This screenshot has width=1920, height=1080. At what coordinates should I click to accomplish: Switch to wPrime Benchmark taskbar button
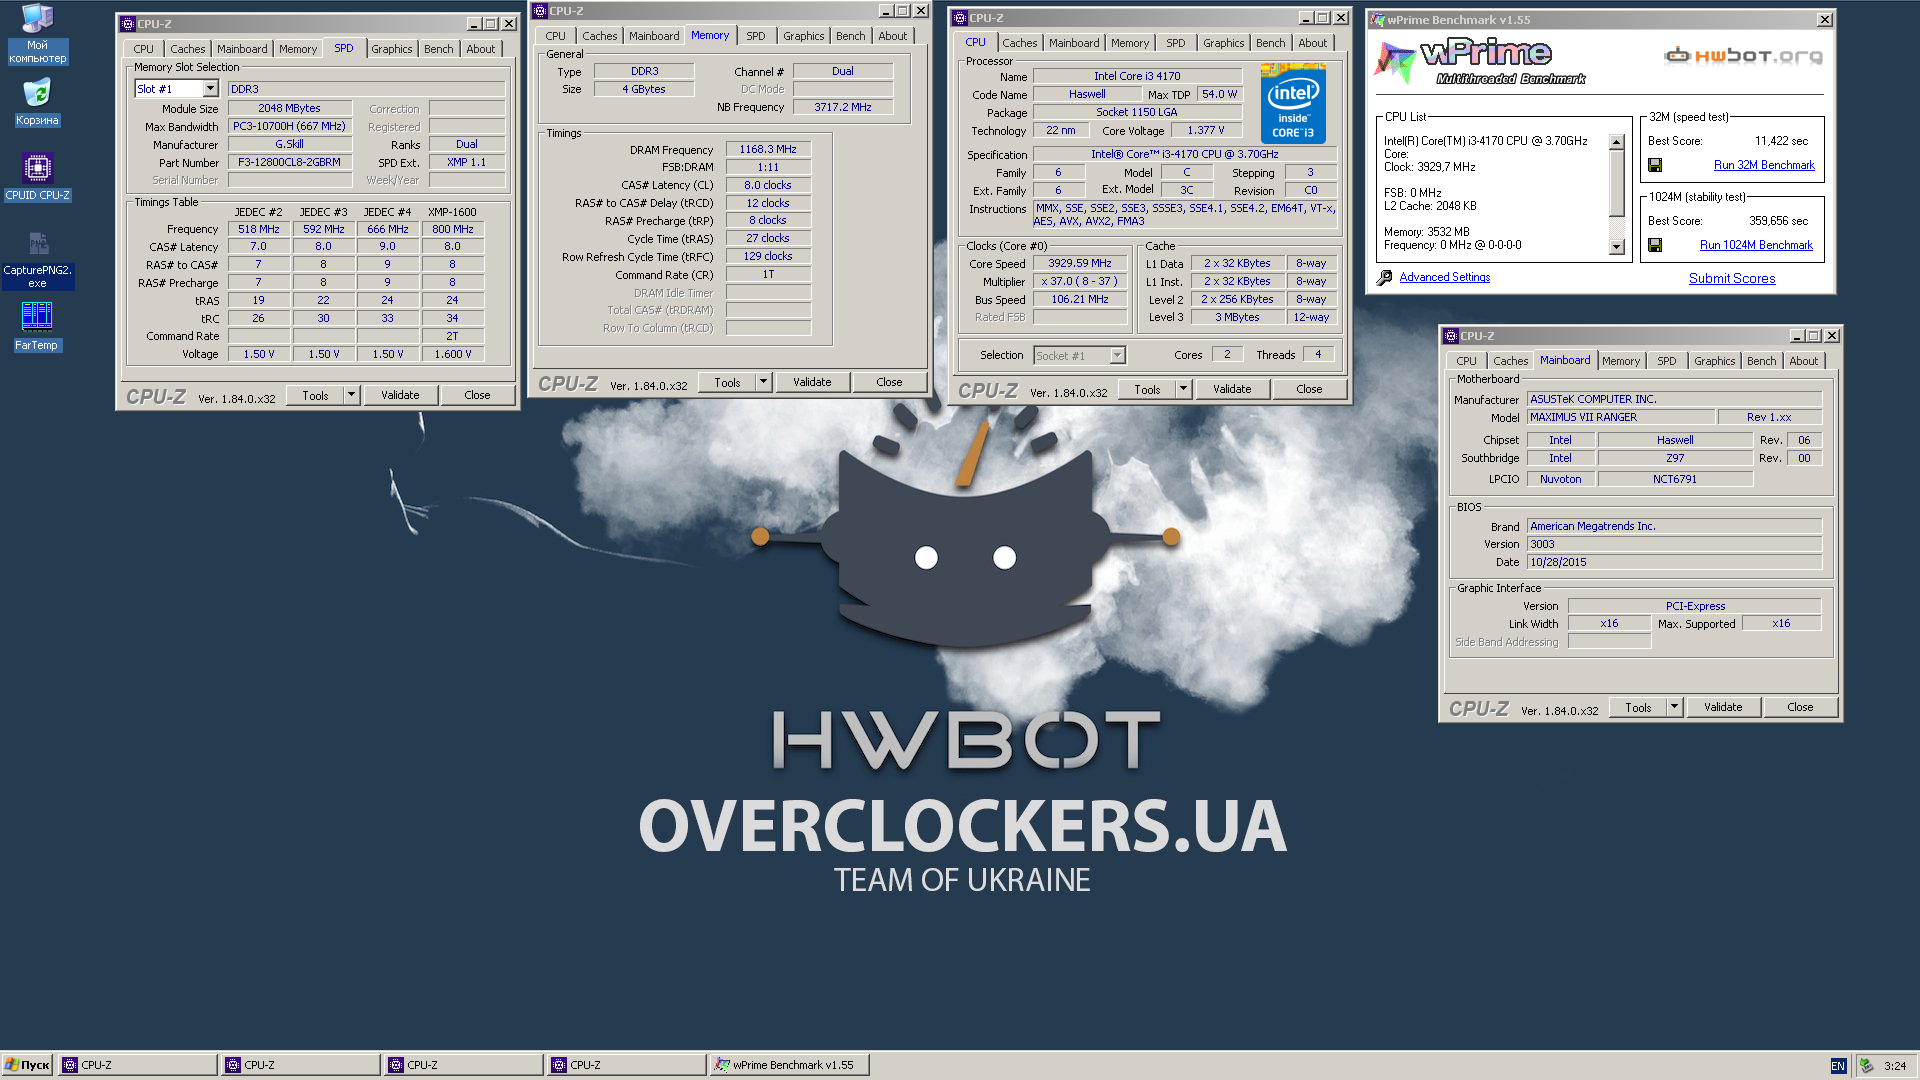pos(789,1066)
